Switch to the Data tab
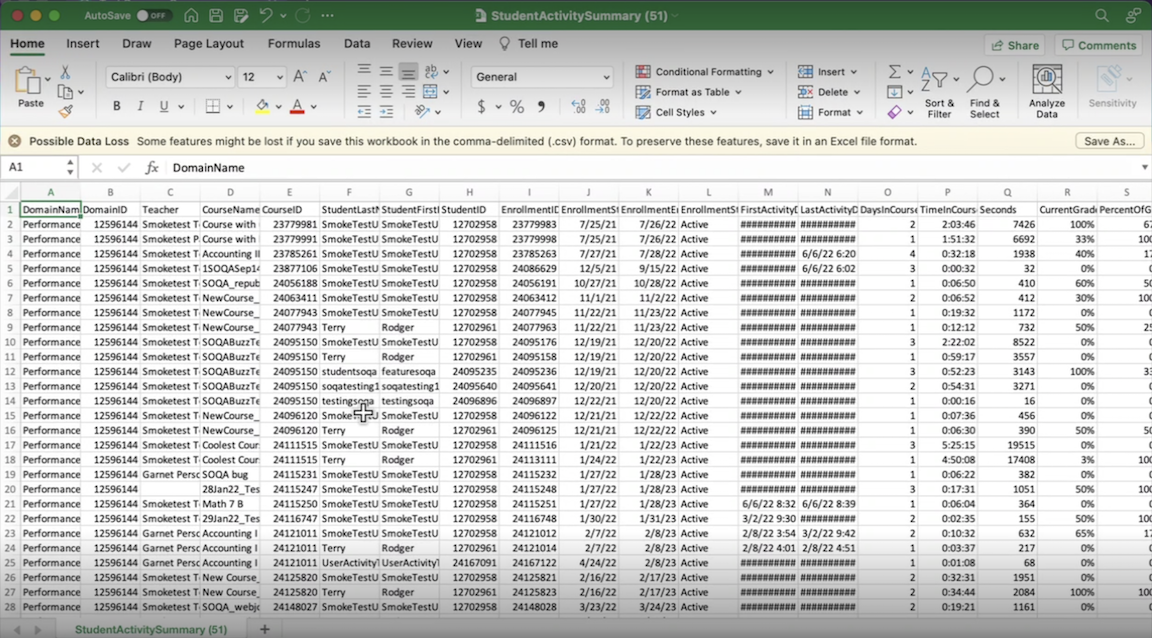This screenshot has width=1152, height=638. [x=357, y=43]
